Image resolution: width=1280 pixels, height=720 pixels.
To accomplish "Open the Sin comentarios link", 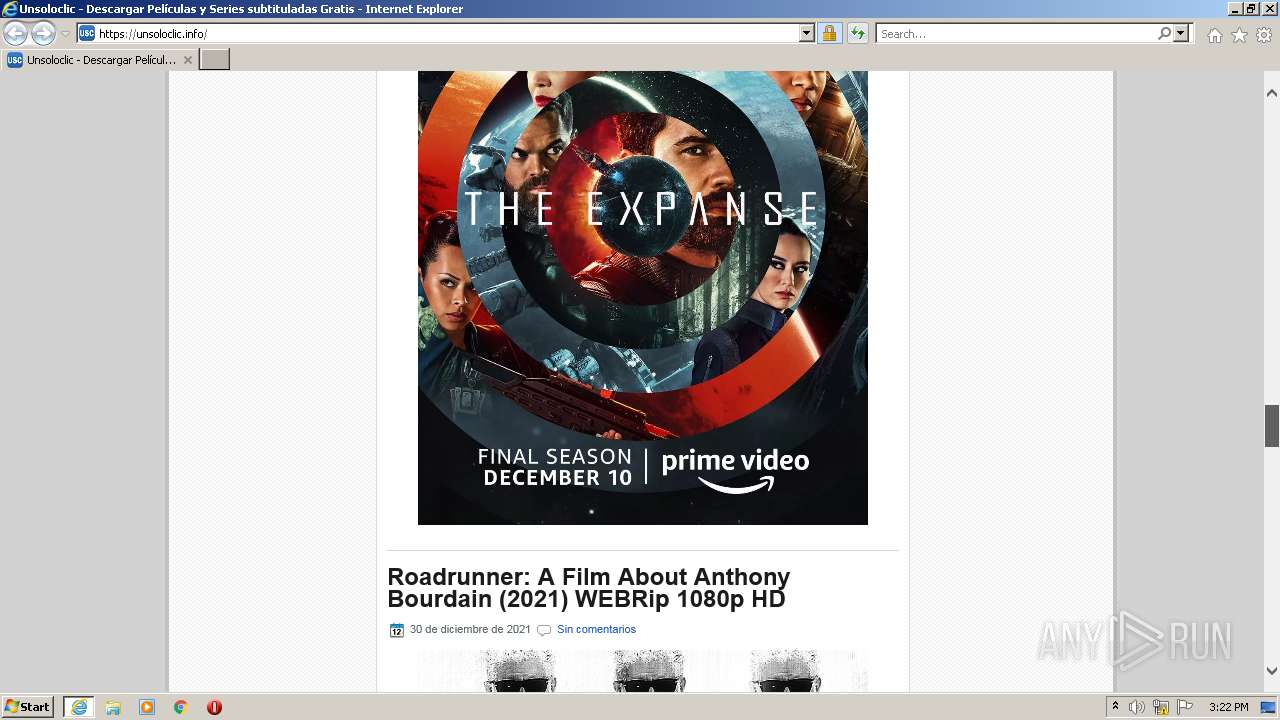I will pyautogui.click(x=596, y=630).
